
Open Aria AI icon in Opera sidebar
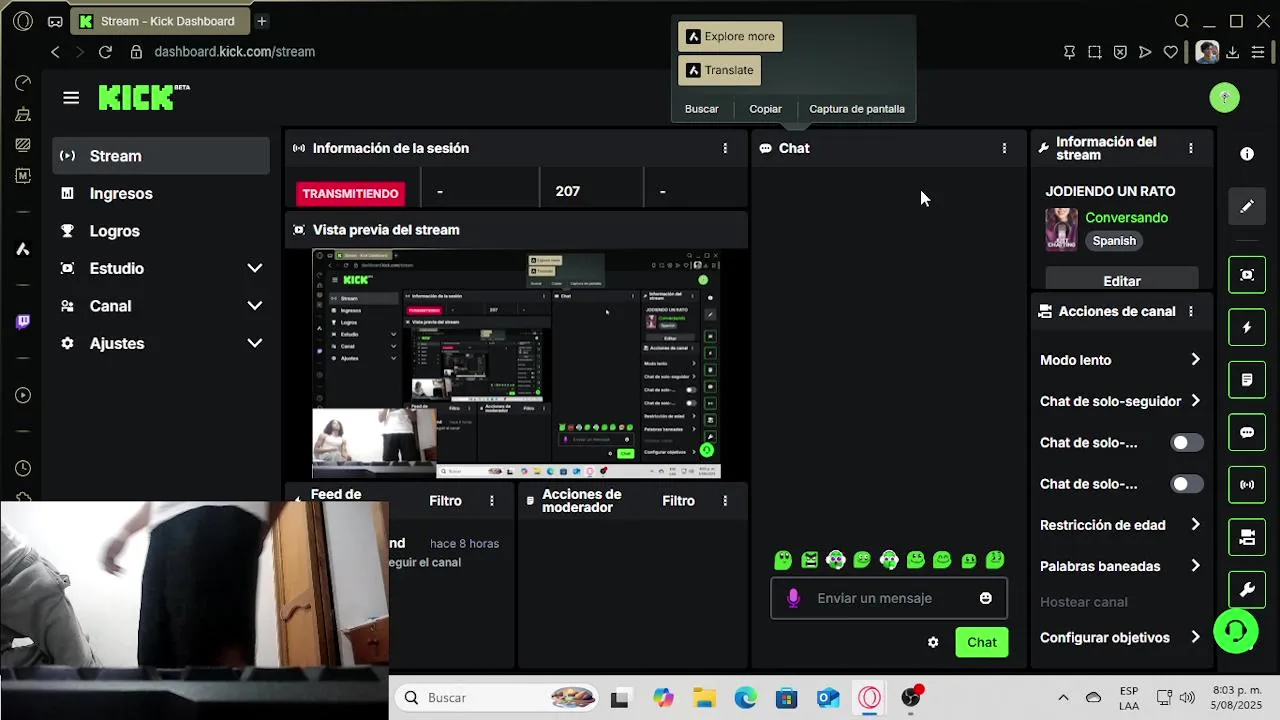coord(23,249)
